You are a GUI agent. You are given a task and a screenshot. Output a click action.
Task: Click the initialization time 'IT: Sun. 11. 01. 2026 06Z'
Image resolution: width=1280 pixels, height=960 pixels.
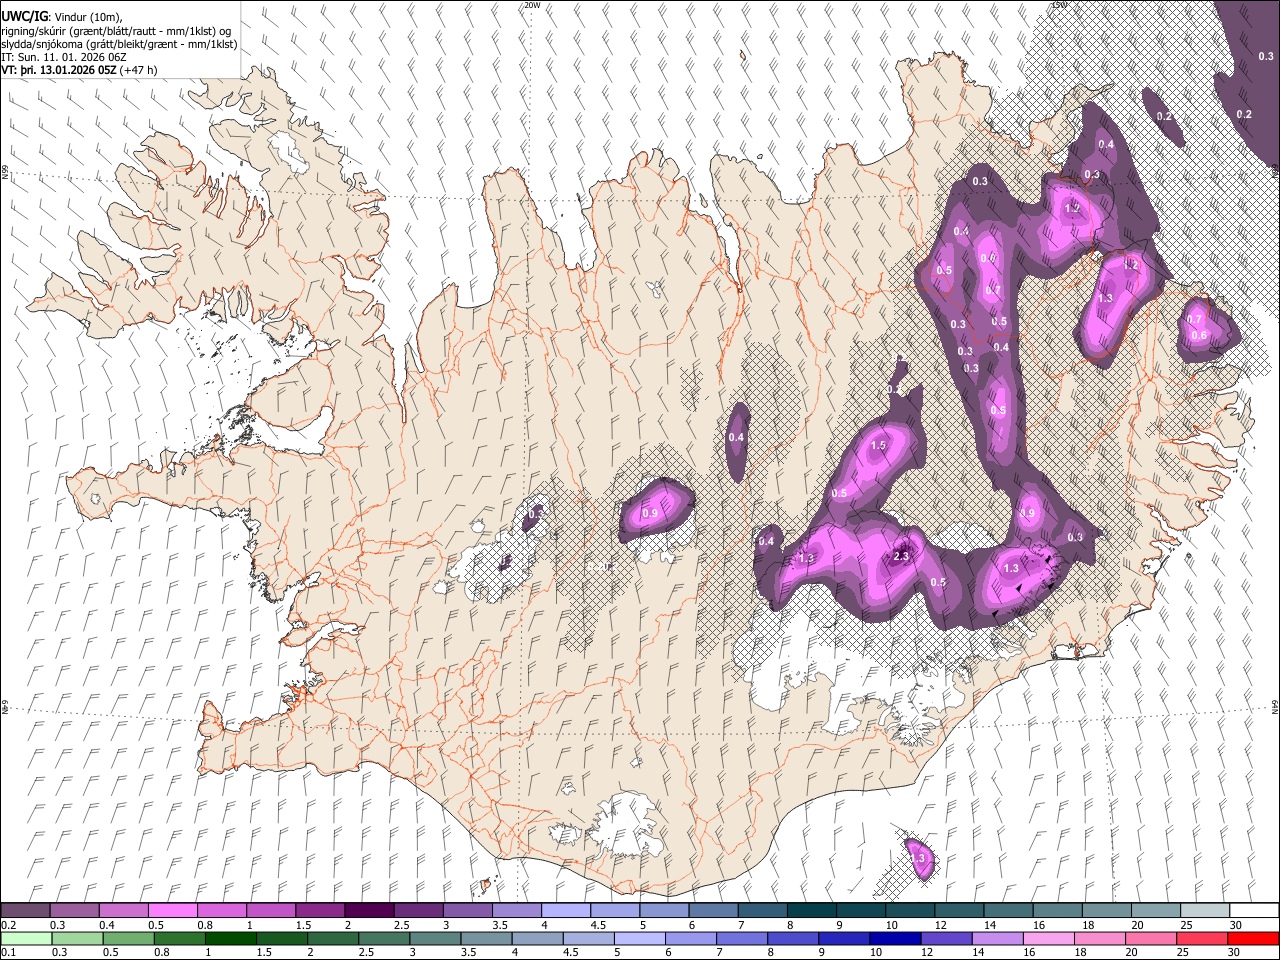(x=63, y=57)
